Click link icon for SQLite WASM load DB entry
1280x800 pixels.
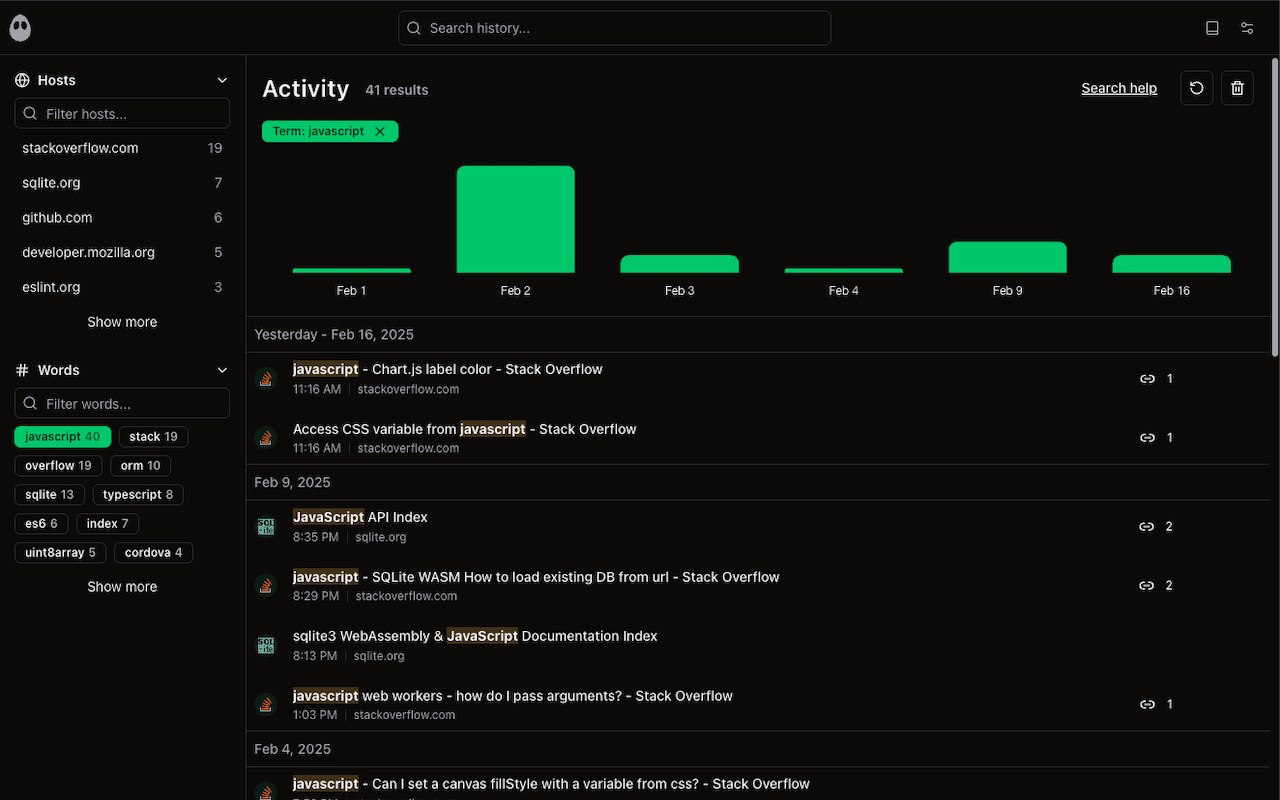[x=1147, y=586]
